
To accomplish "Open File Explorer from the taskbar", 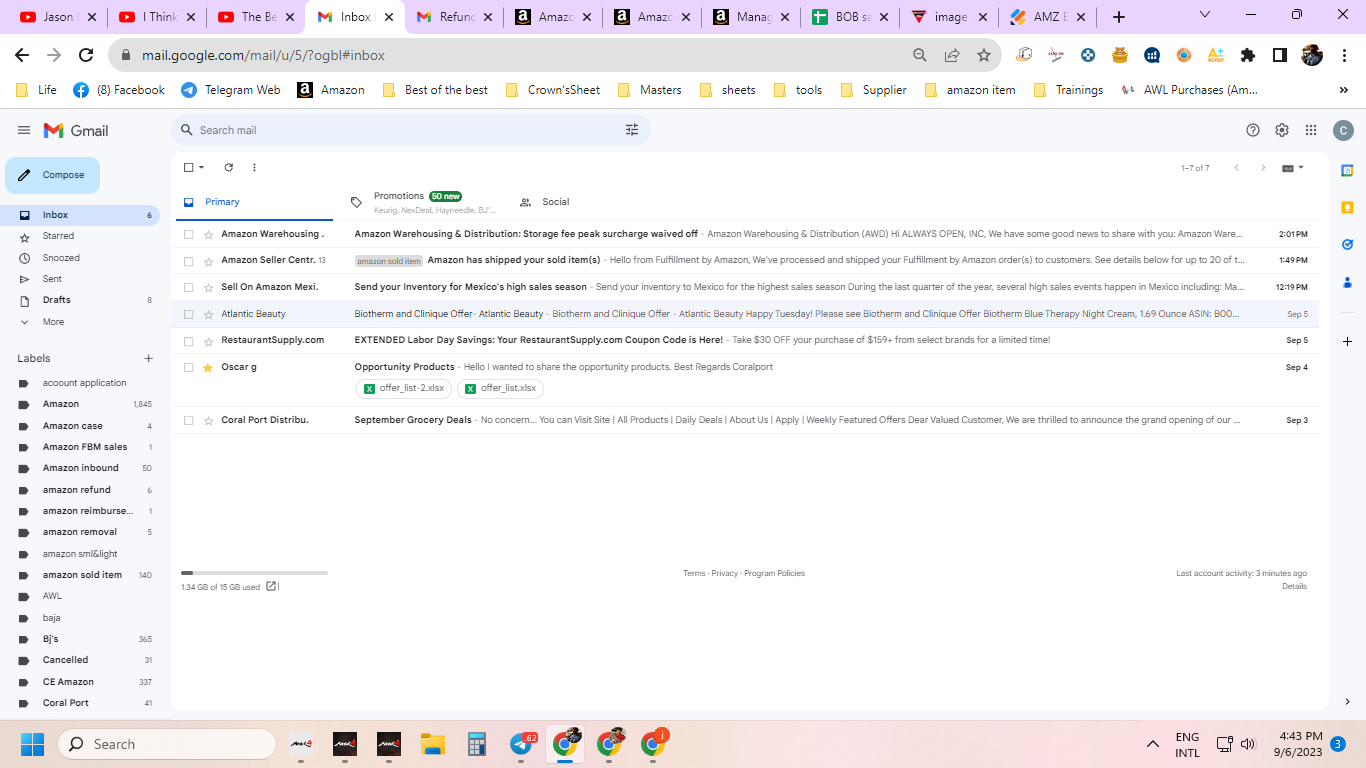I will click(x=433, y=744).
